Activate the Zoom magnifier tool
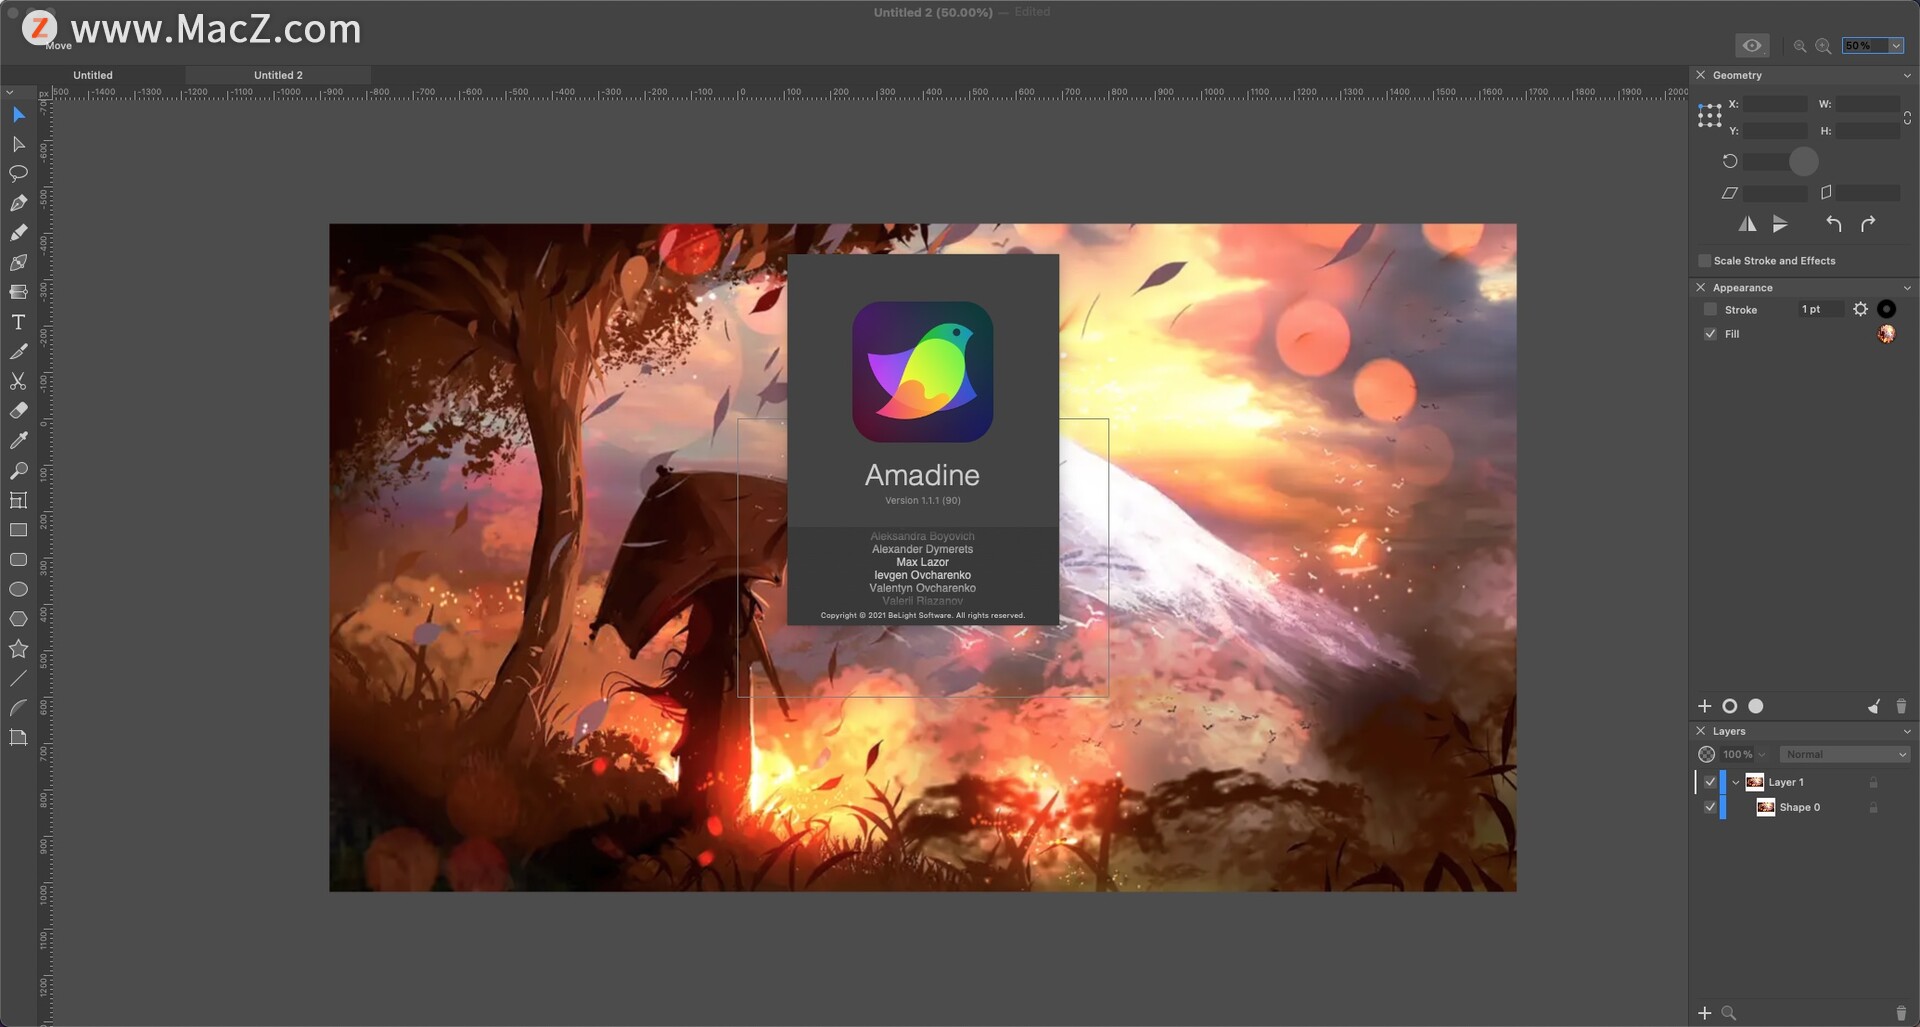This screenshot has height=1027, width=1920. click(18, 470)
